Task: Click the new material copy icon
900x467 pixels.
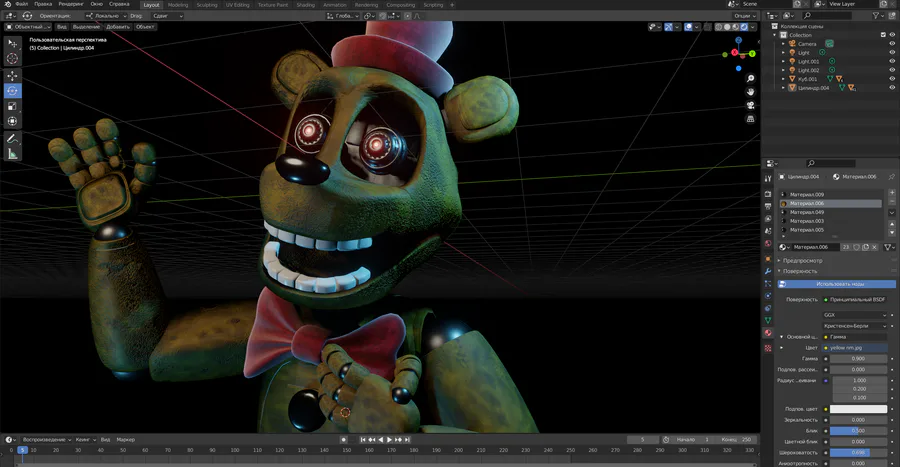Action: (866, 247)
